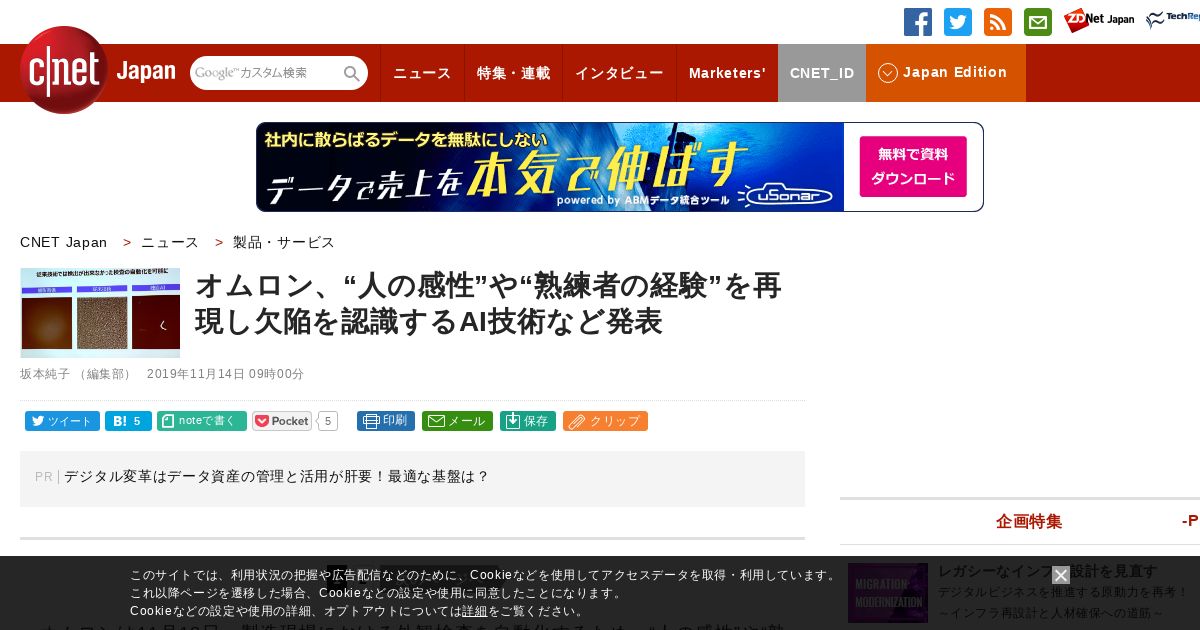Screen dimensions: 1200x630
Task: Close the cookie notice with X
Action: (1061, 575)
